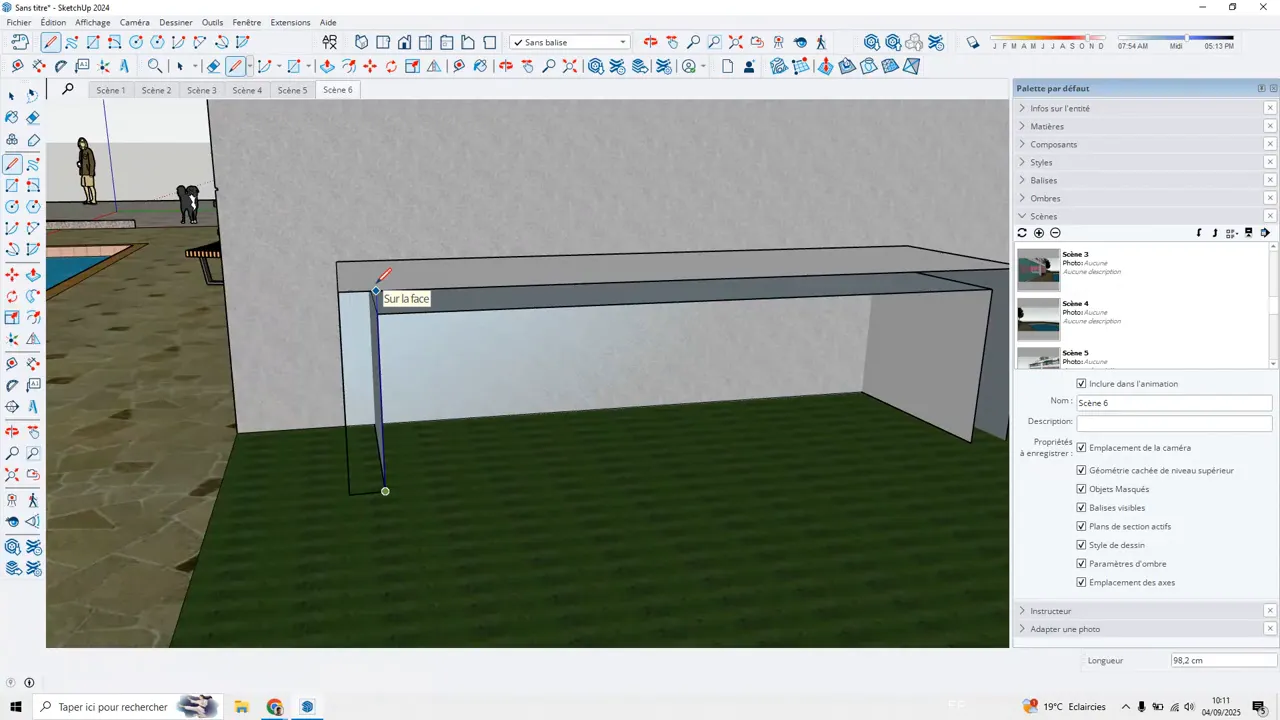Switch to Scène 1 tab
Image resolution: width=1280 pixels, height=720 pixels.
pyautogui.click(x=111, y=90)
